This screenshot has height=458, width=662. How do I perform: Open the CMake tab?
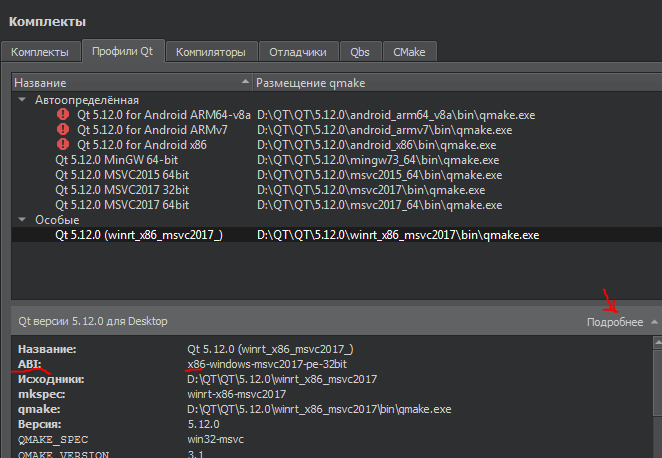[x=409, y=51]
